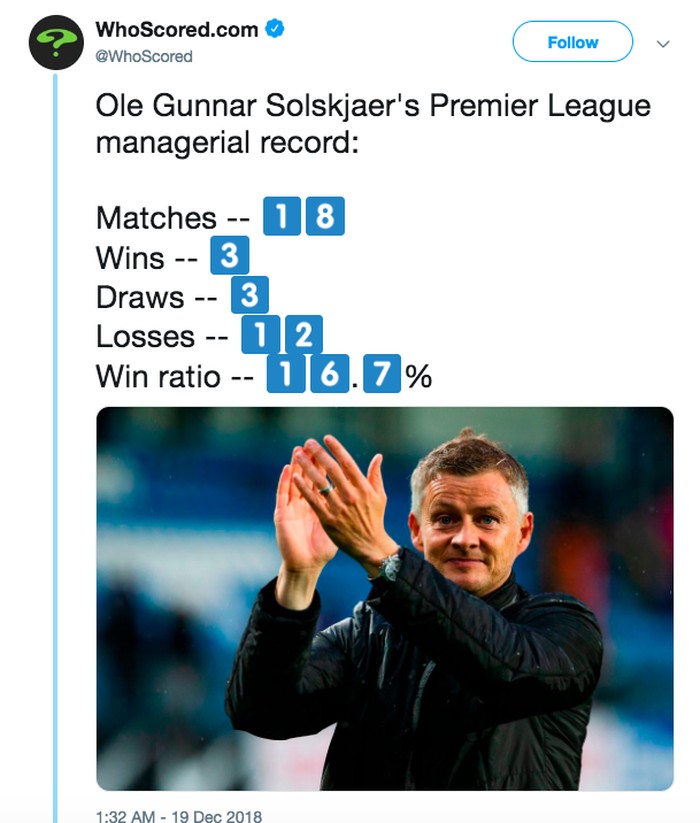700x823 pixels.
Task: Open the WhoScored profile avatar
Action: [x=56, y=42]
